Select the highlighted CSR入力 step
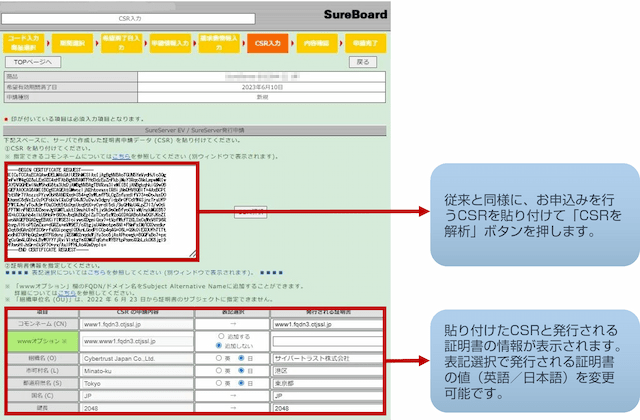Viewport: 640px width, 420px height. pyautogui.click(x=268, y=43)
